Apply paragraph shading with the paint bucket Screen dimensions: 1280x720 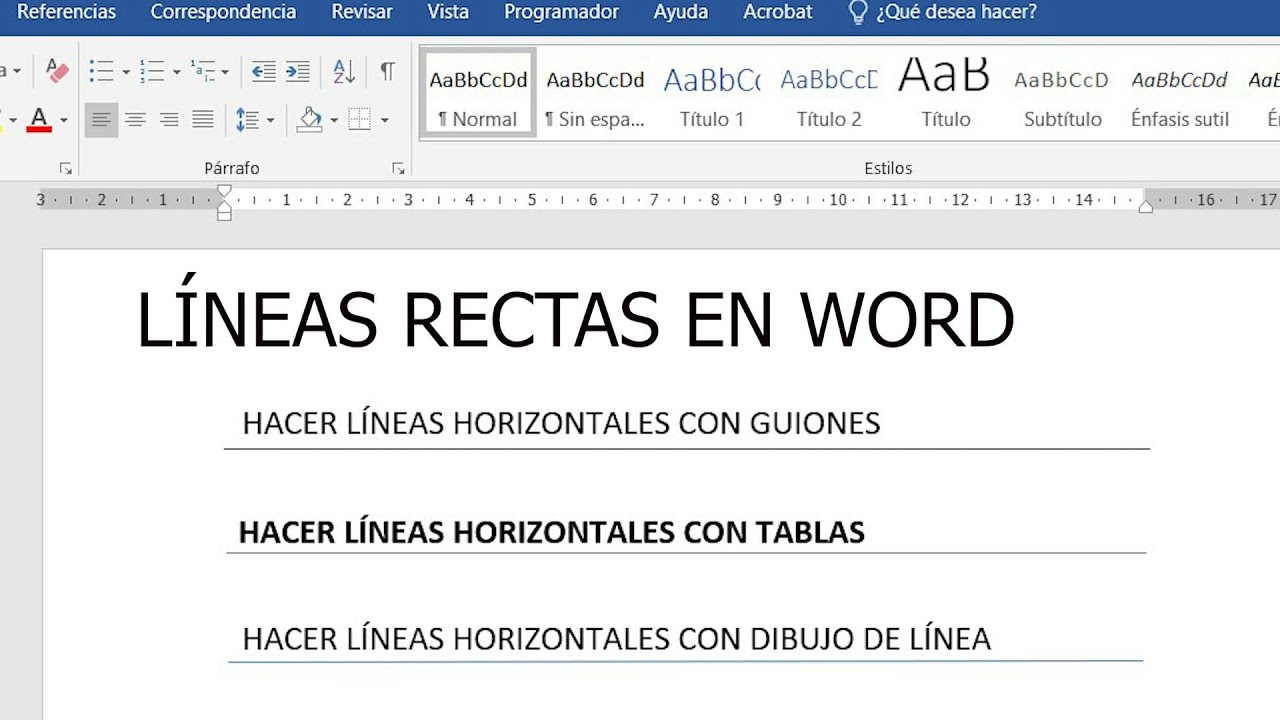click(310, 120)
